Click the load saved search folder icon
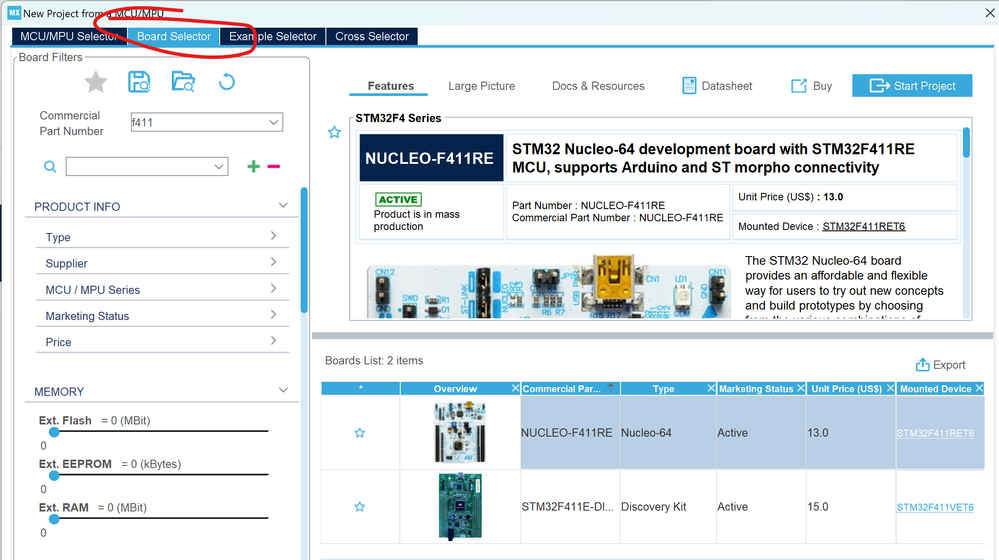Screen dimensions: 999x560 click(183, 82)
